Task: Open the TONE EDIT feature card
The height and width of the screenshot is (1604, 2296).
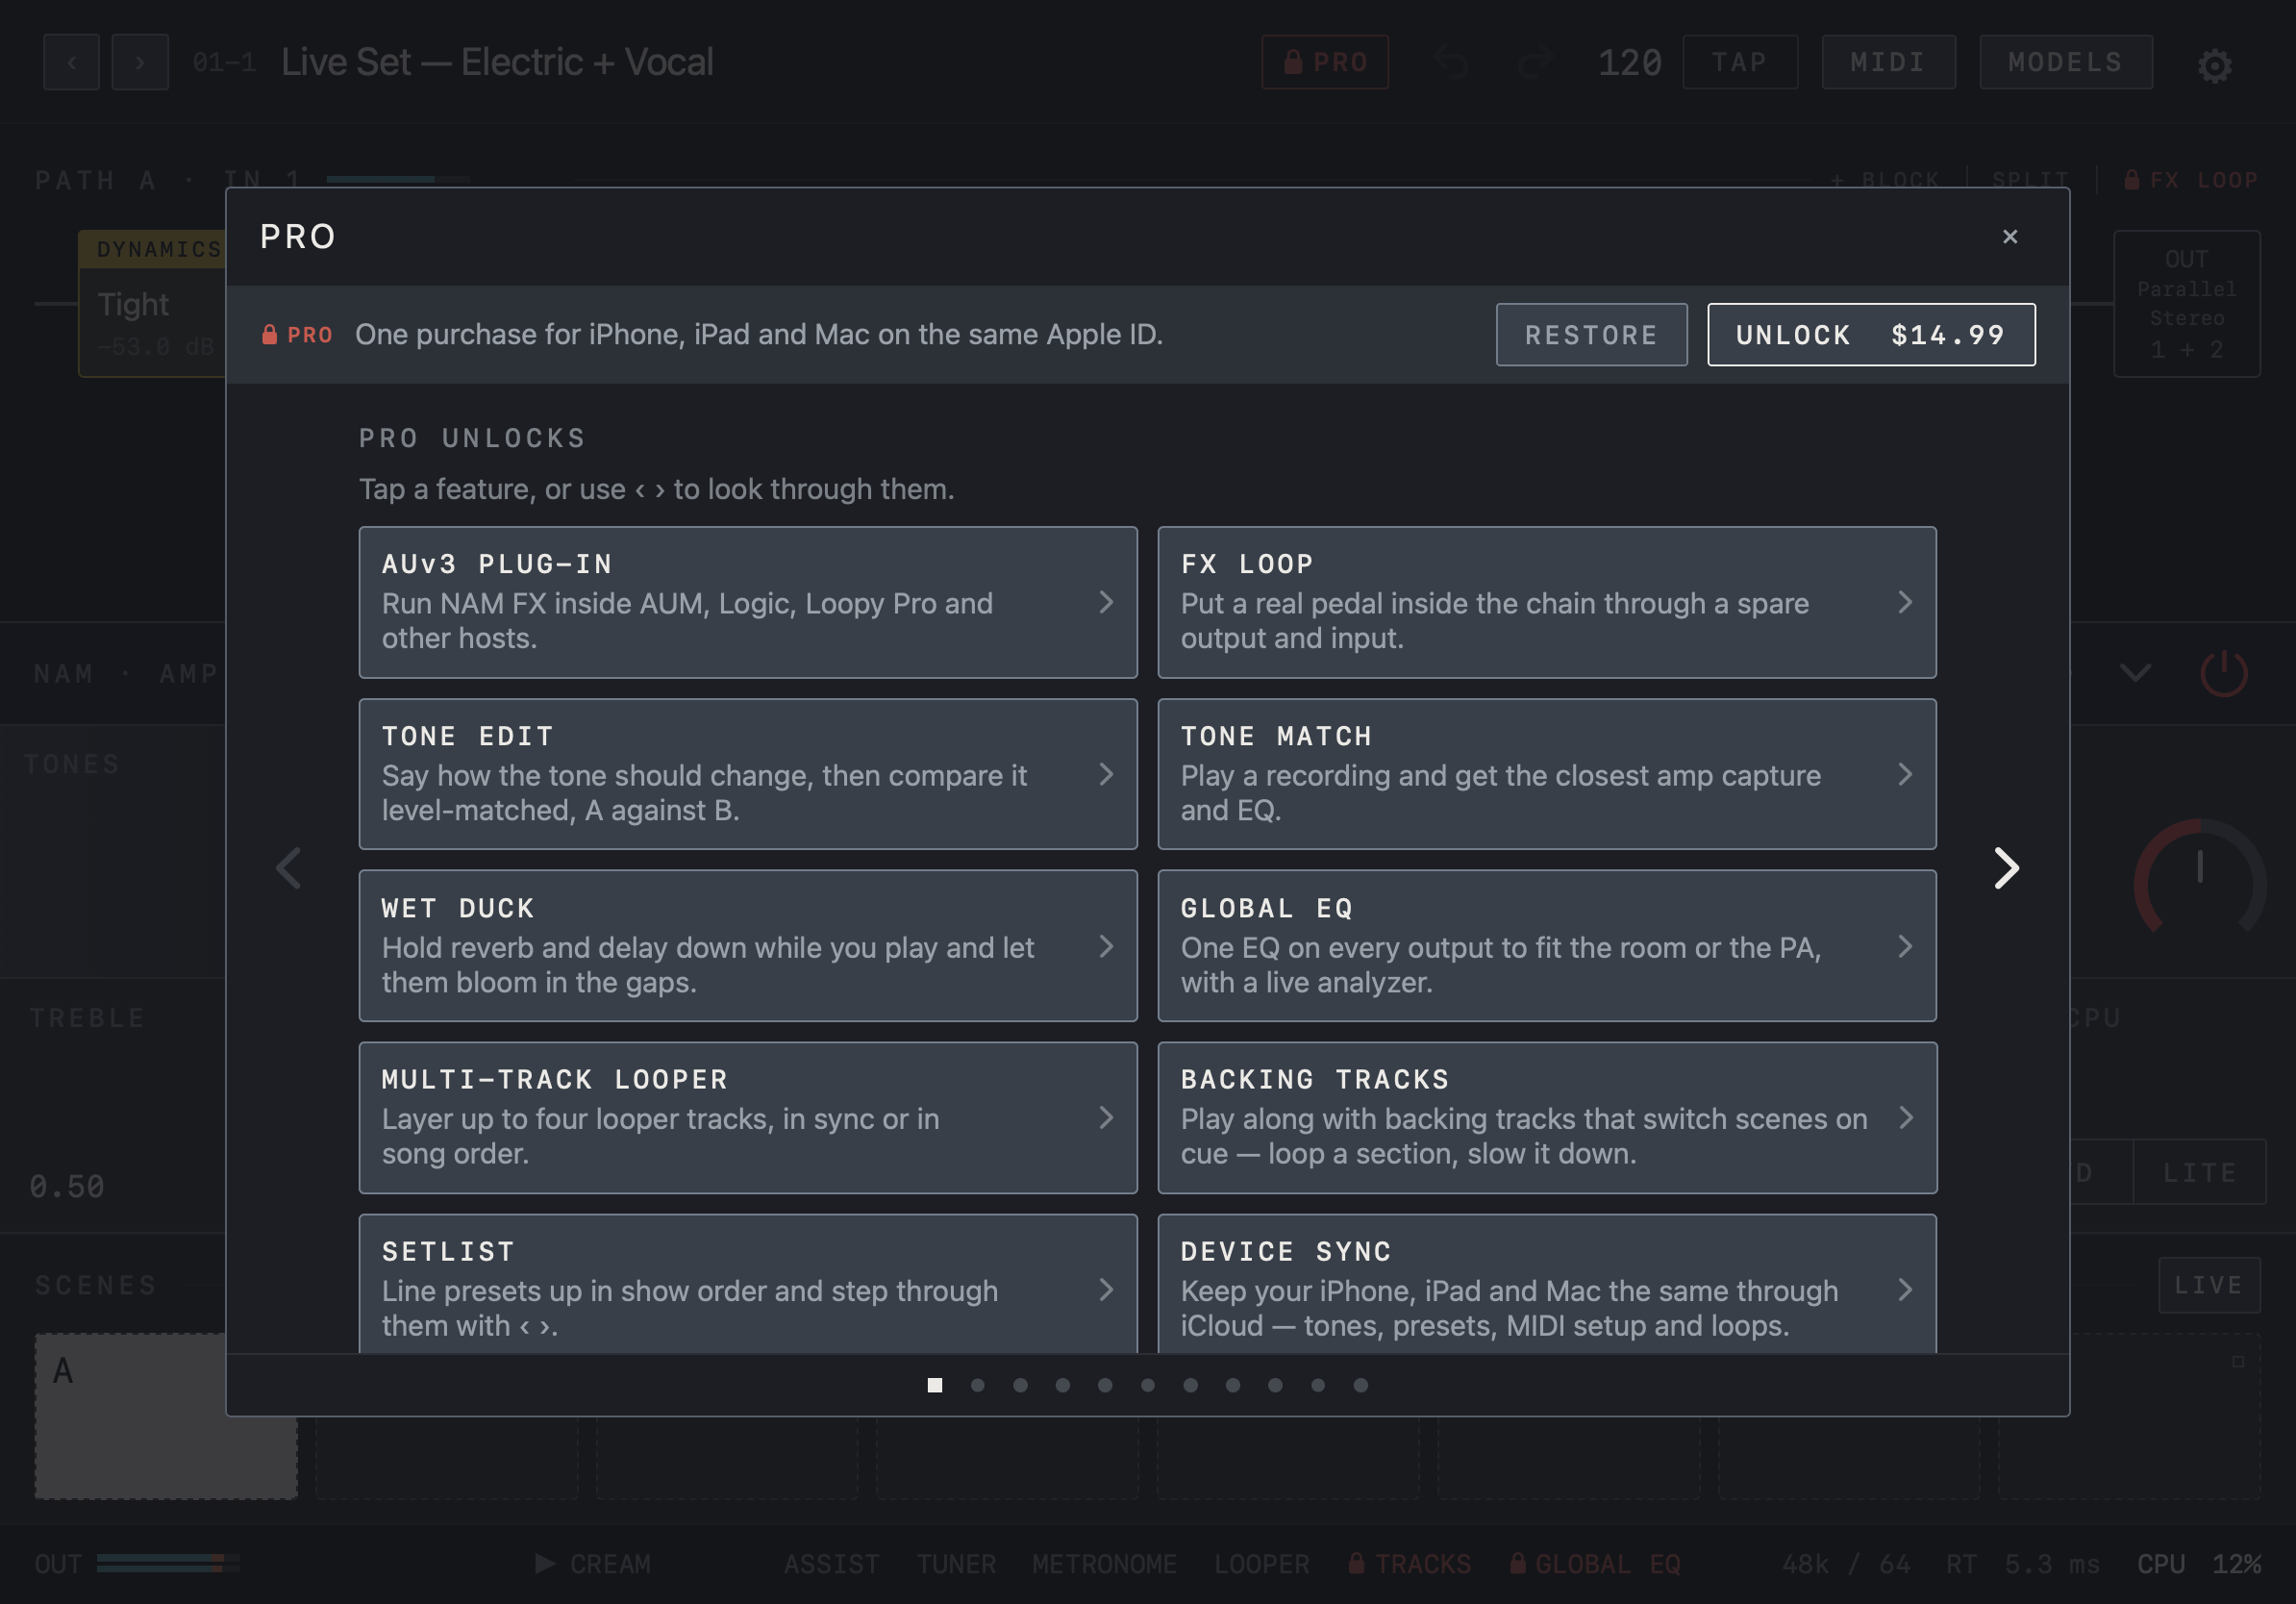Action: 748,774
